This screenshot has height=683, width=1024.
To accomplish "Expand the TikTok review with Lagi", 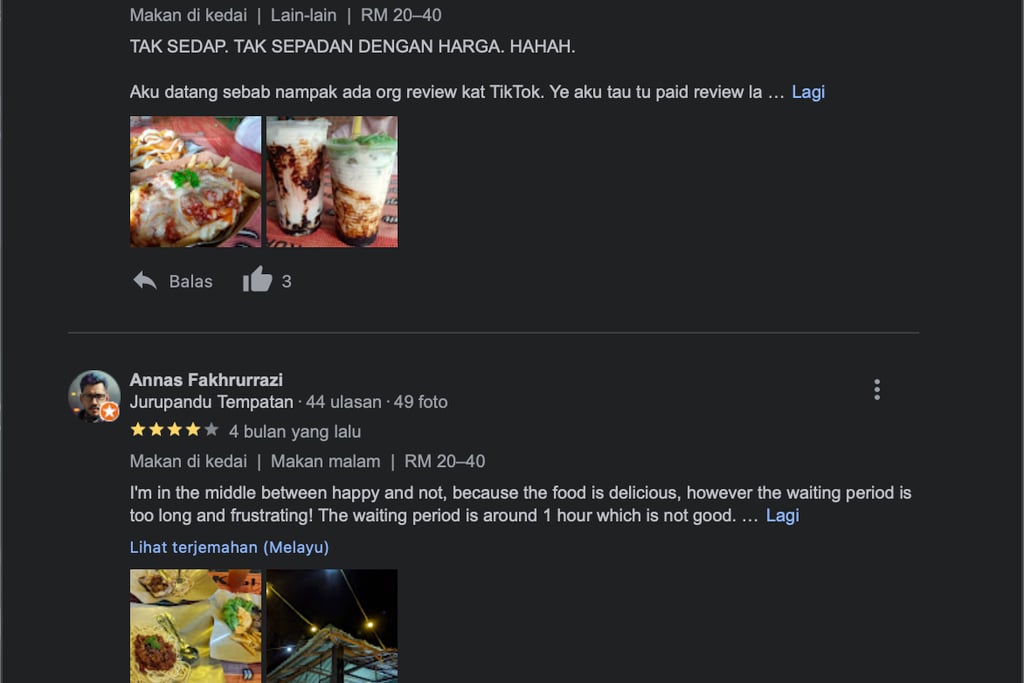I will click(808, 92).
